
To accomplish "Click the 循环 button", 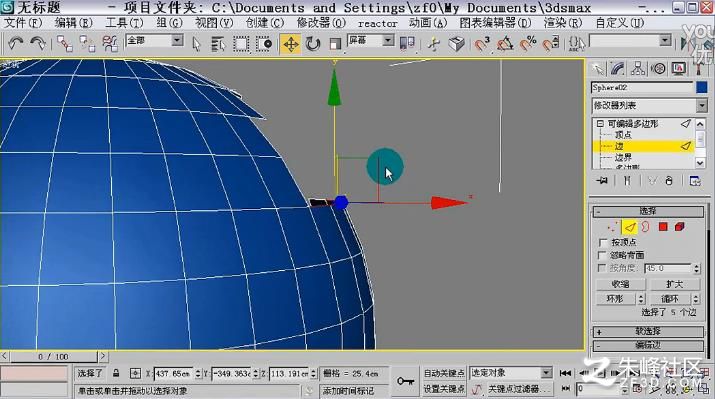I will pyautogui.click(x=670, y=299).
